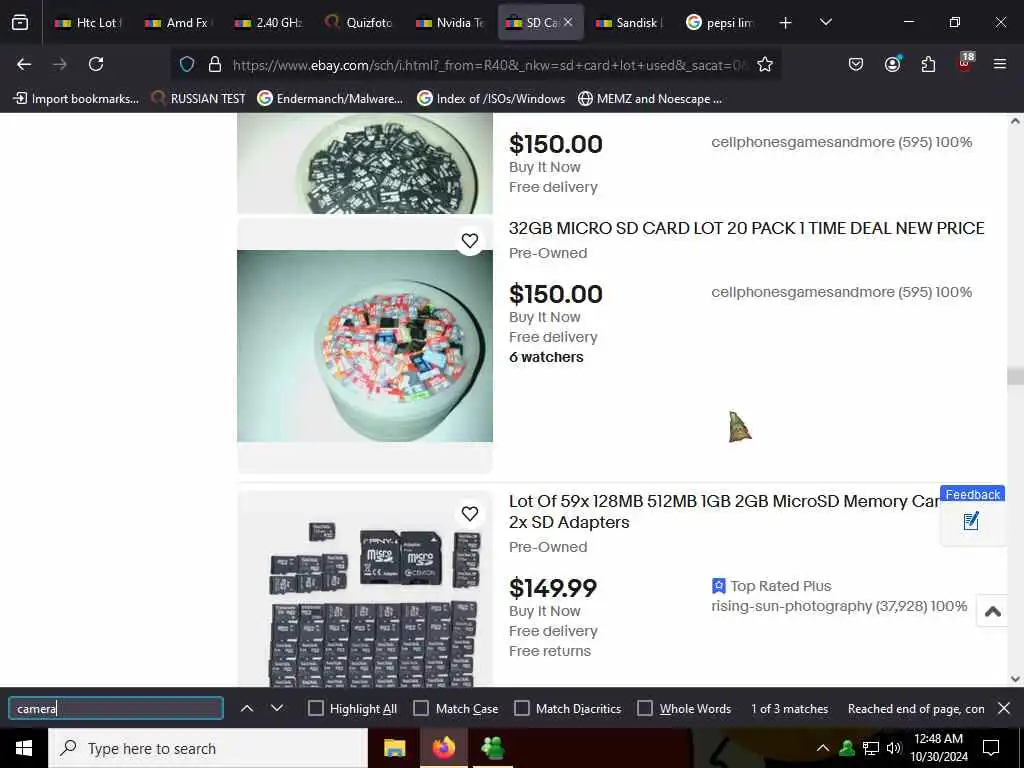1024x768 pixels.
Task: Jump to next find match arrow
Action: coord(277,708)
